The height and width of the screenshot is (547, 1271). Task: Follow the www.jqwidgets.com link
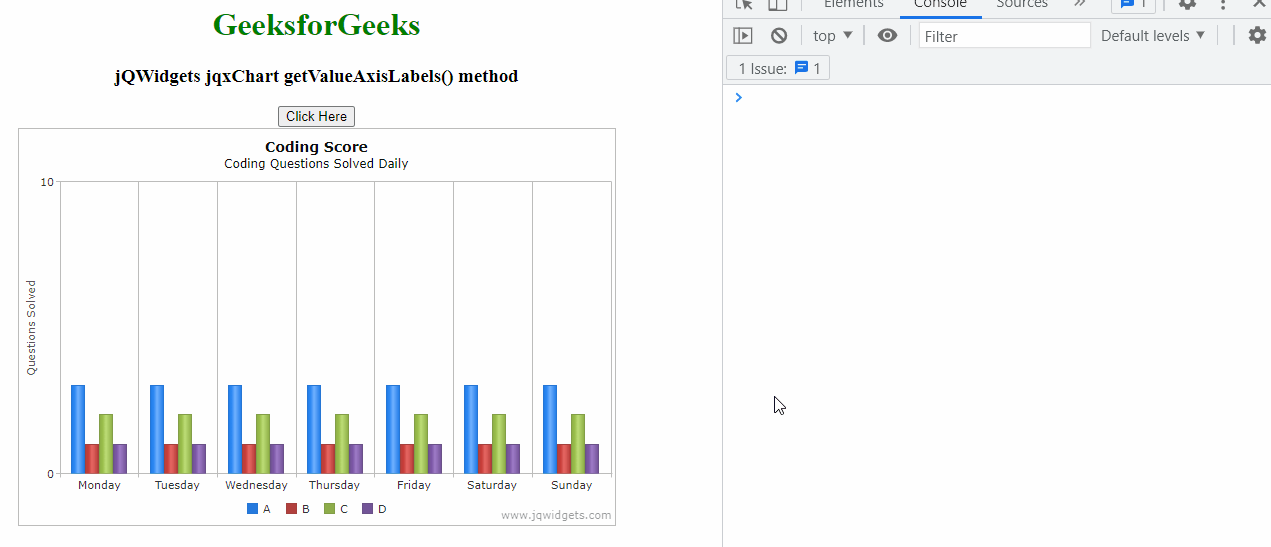[x=556, y=516]
